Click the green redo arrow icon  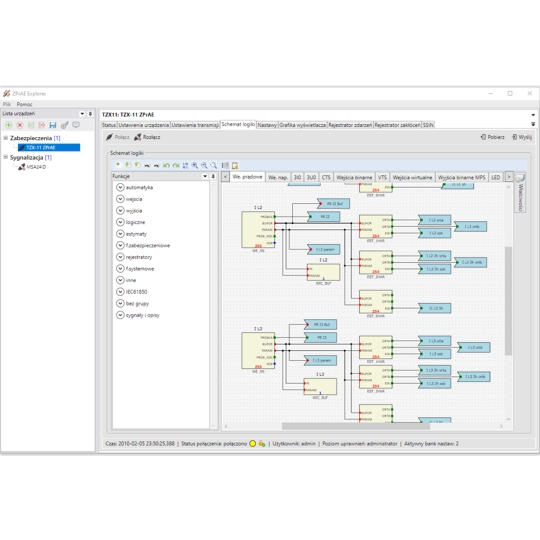(x=176, y=165)
